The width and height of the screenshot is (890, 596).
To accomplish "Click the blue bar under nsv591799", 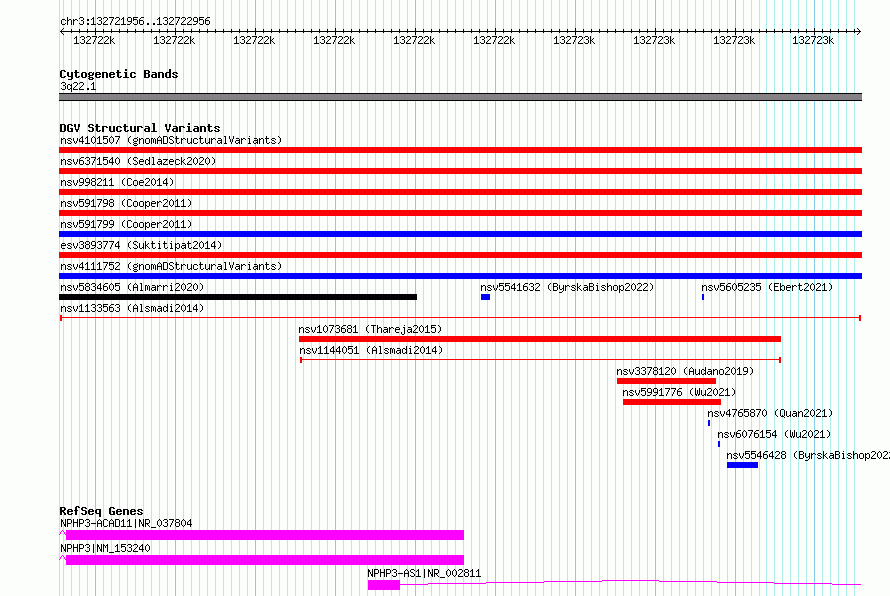I will [x=460, y=234].
